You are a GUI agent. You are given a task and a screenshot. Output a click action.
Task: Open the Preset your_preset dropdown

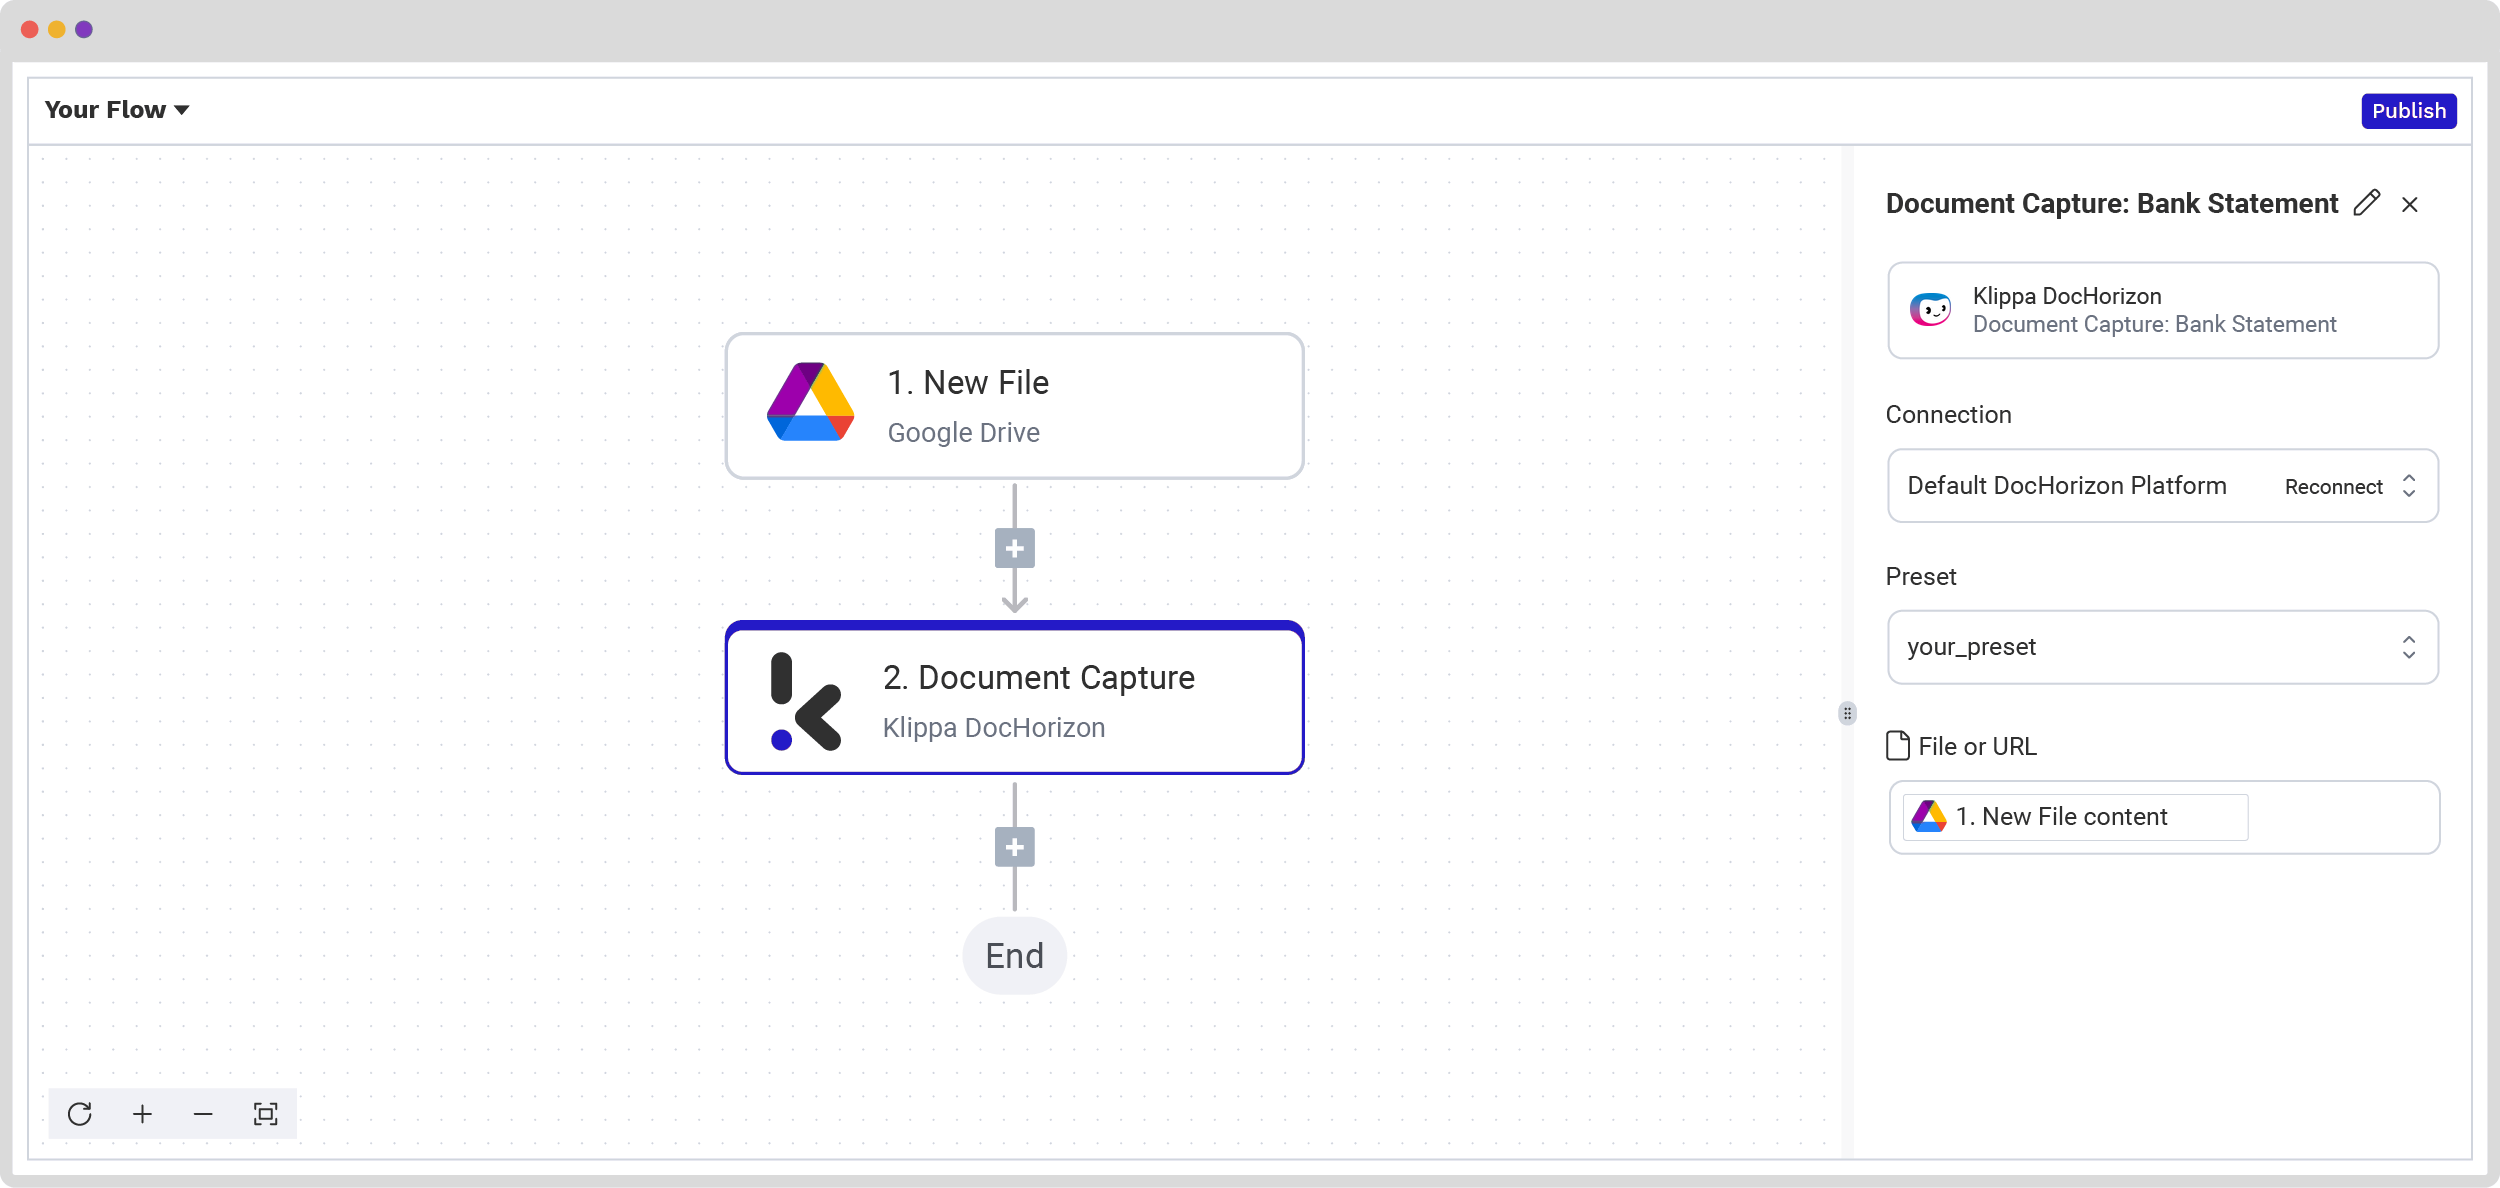pos(2162,647)
